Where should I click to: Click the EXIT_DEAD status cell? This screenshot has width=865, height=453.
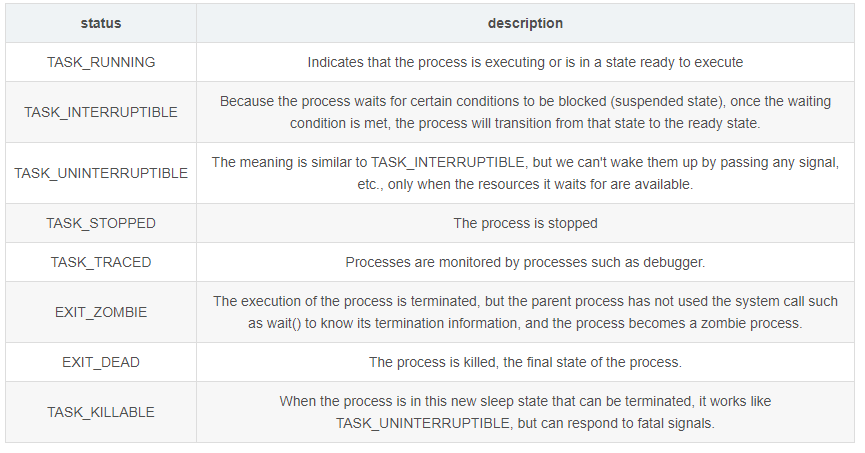coord(100,362)
